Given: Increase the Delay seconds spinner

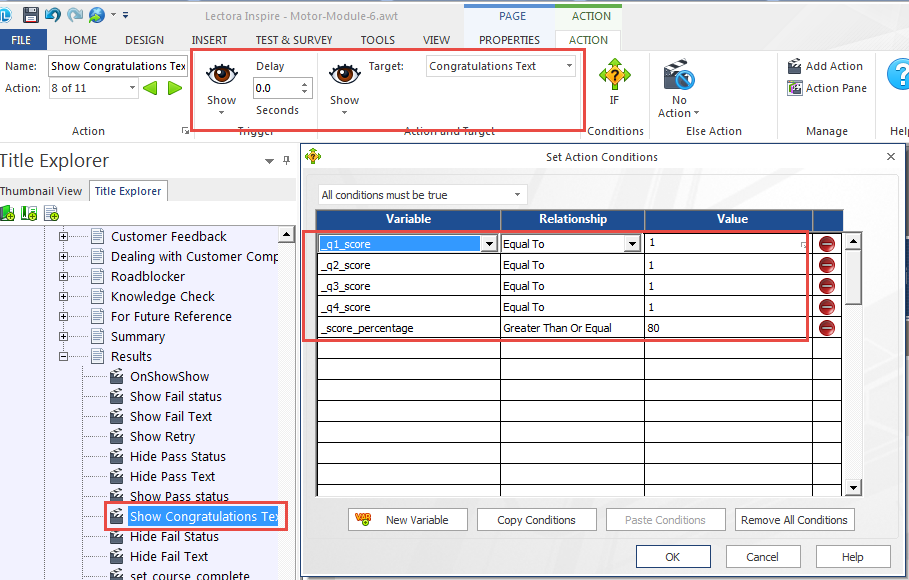Looking at the screenshot, I should [x=304, y=84].
